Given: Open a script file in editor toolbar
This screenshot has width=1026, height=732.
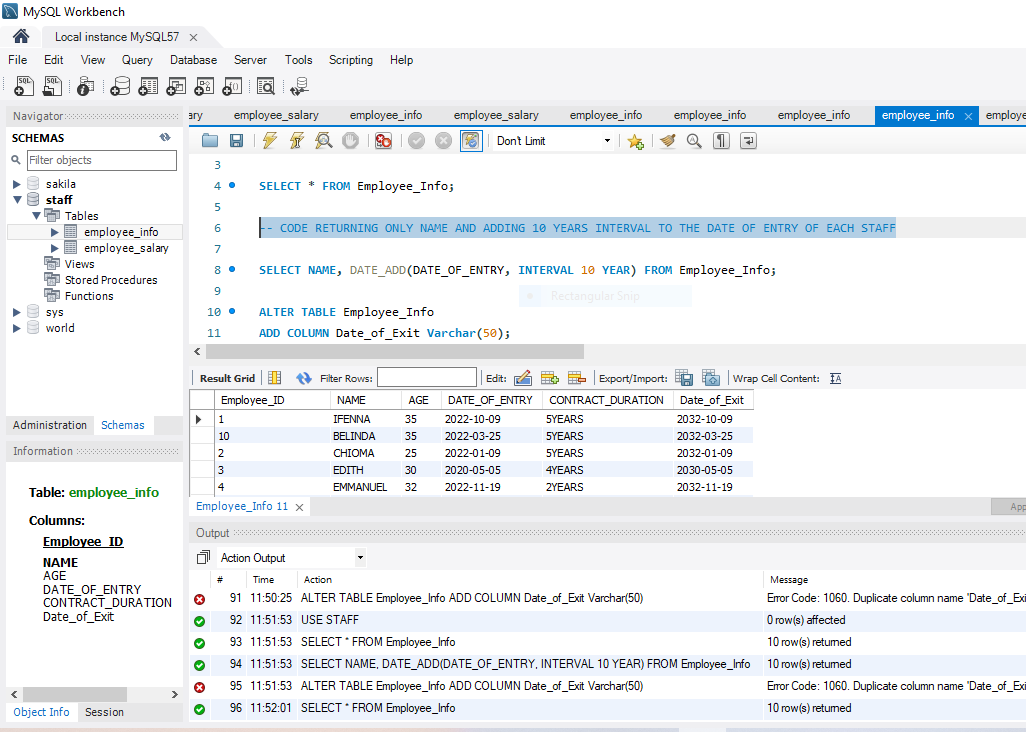Looking at the screenshot, I should point(210,141).
